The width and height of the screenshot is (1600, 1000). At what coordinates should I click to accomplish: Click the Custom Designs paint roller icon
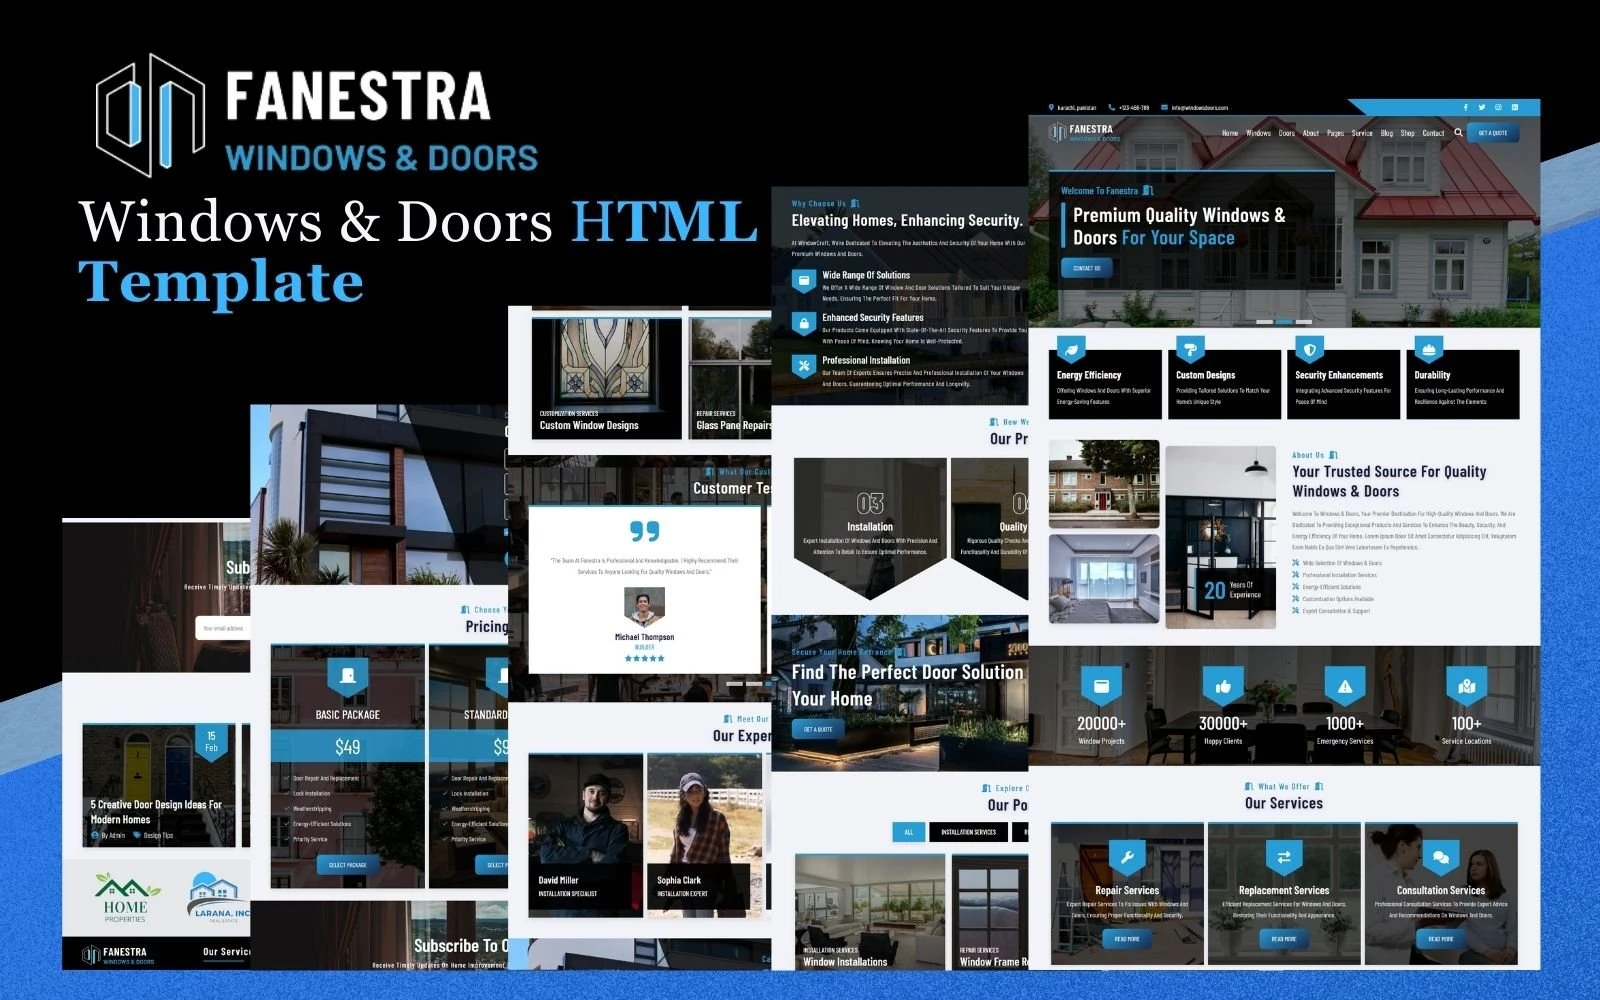1189,350
